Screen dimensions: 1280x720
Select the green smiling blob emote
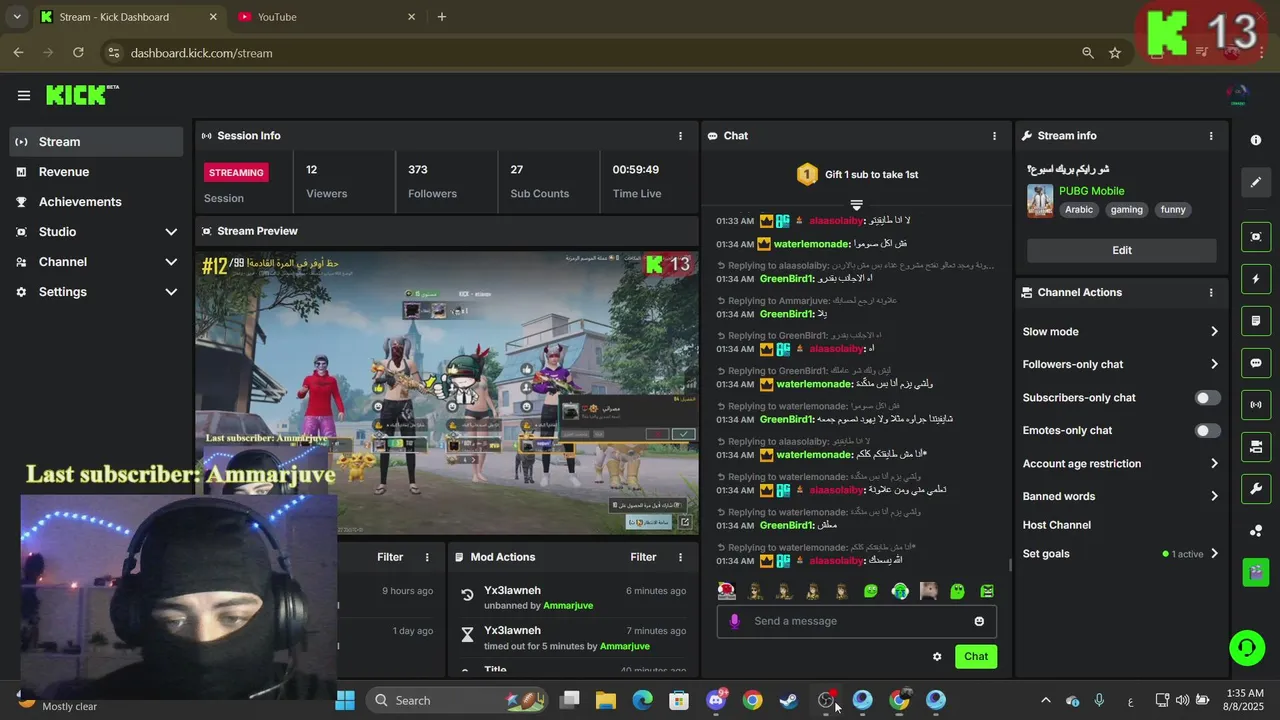coord(871,591)
